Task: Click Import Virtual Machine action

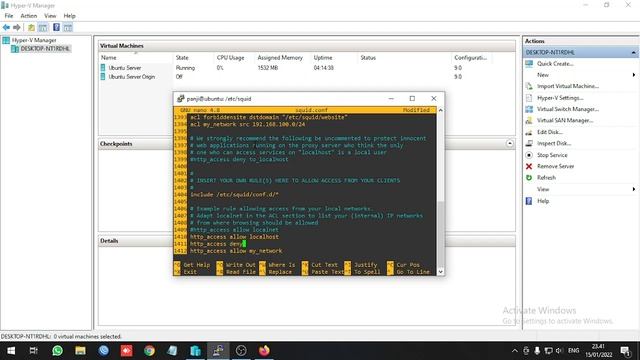Action: click(x=568, y=86)
